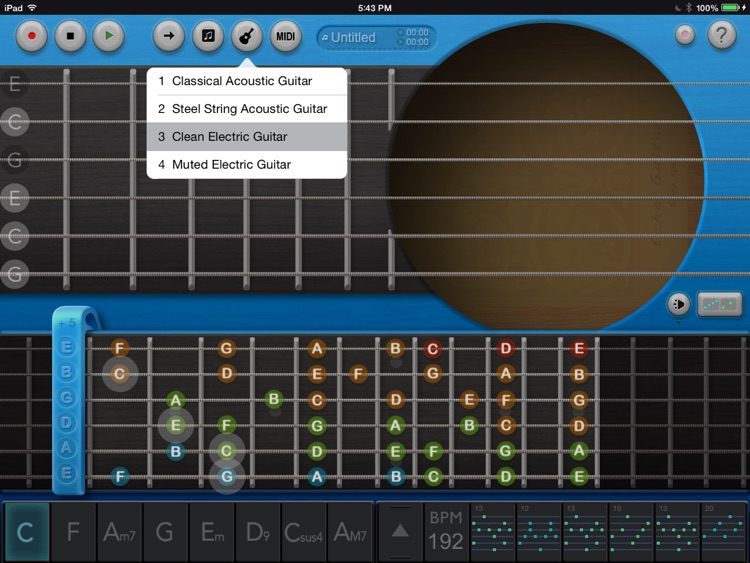Tap the highlighted green E note on D string
Screen dimensions: 750x563
click(176, 425)
